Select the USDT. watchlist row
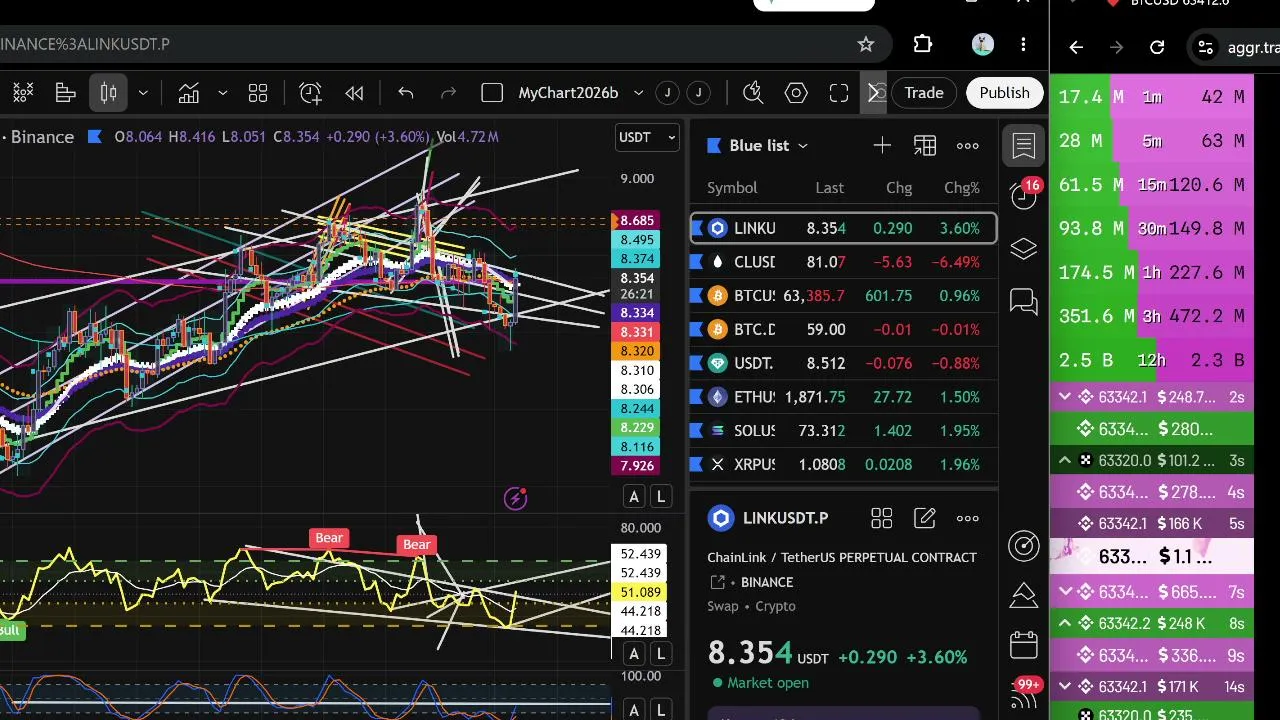The image size is (1280, 720). [x=844, y=363]
